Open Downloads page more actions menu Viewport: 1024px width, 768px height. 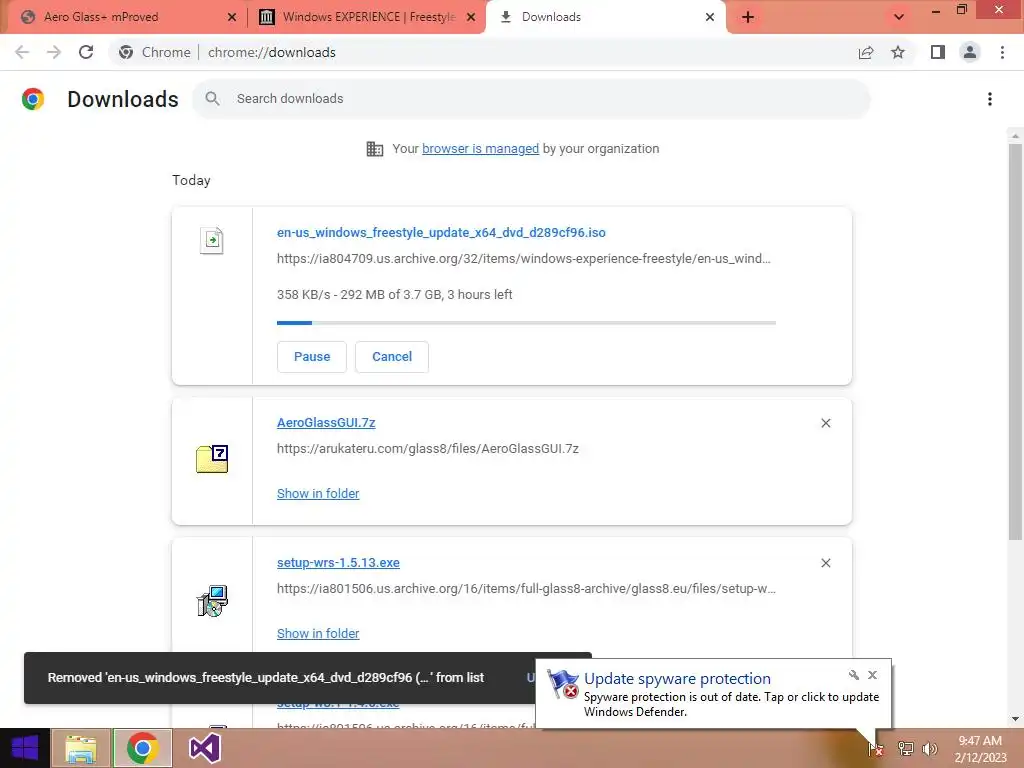(990, 99)
